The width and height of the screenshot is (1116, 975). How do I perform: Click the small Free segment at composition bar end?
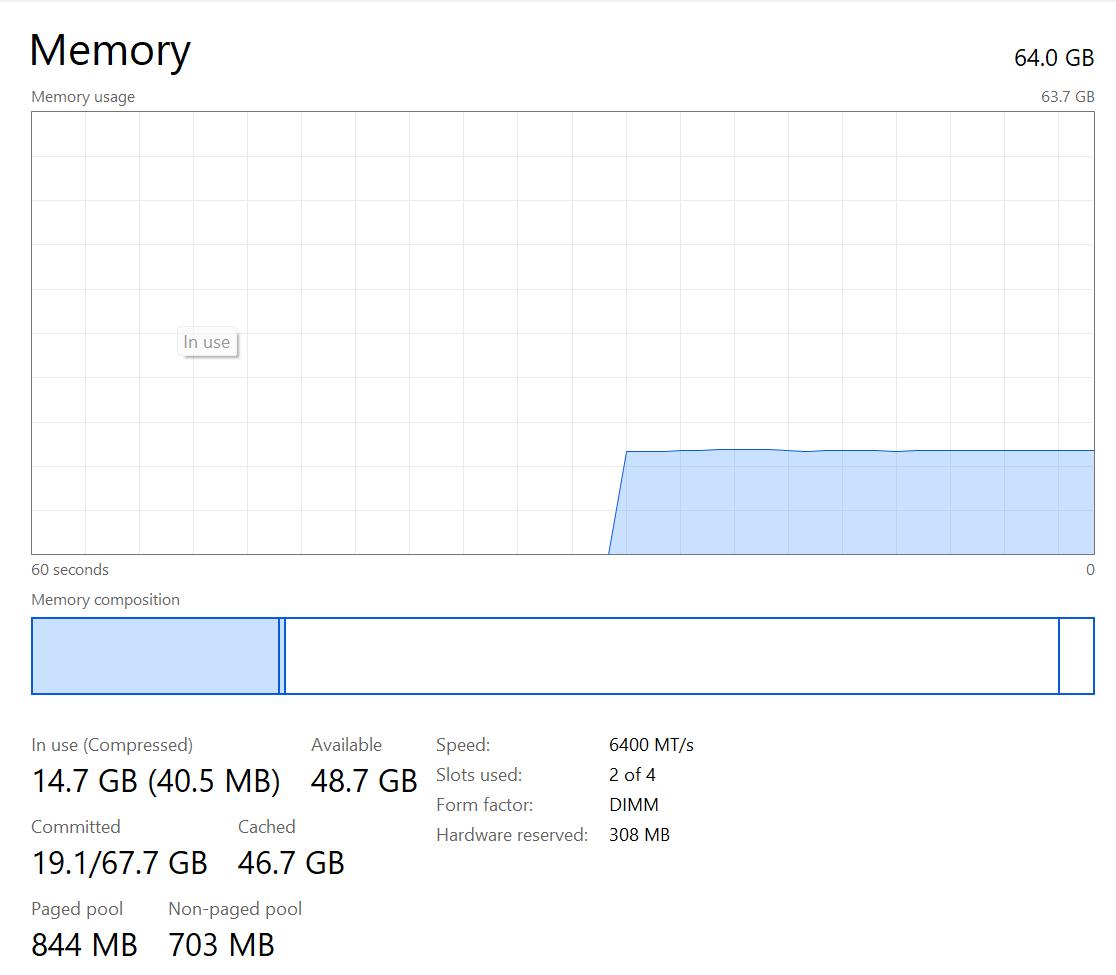pyautogui.click(x=1076, y=656)
